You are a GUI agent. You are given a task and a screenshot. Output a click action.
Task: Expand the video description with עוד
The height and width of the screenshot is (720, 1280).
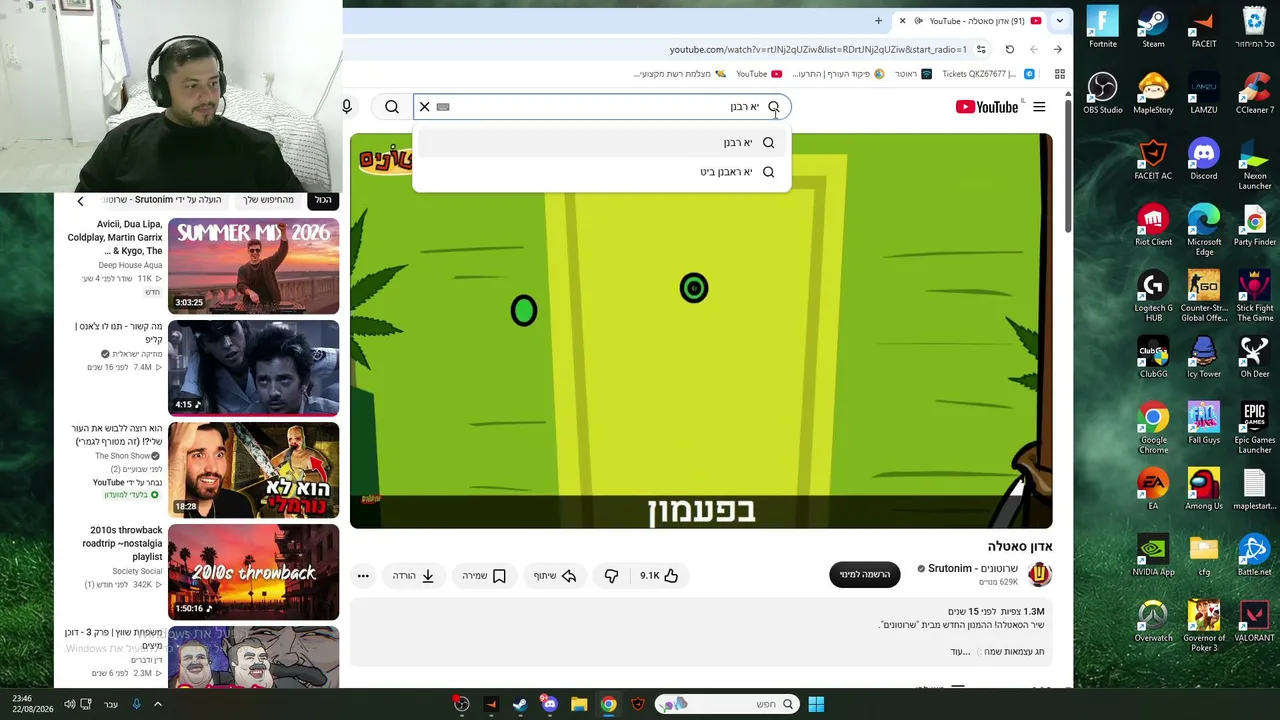961,652
